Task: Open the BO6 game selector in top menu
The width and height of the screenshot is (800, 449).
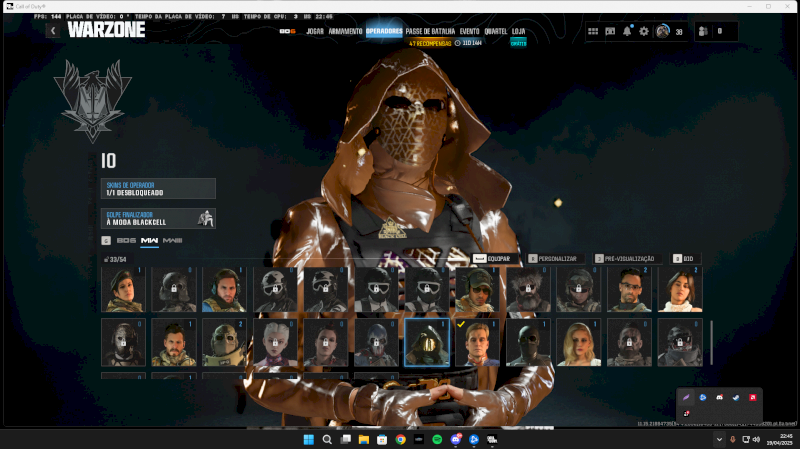Action: point(287,31)
